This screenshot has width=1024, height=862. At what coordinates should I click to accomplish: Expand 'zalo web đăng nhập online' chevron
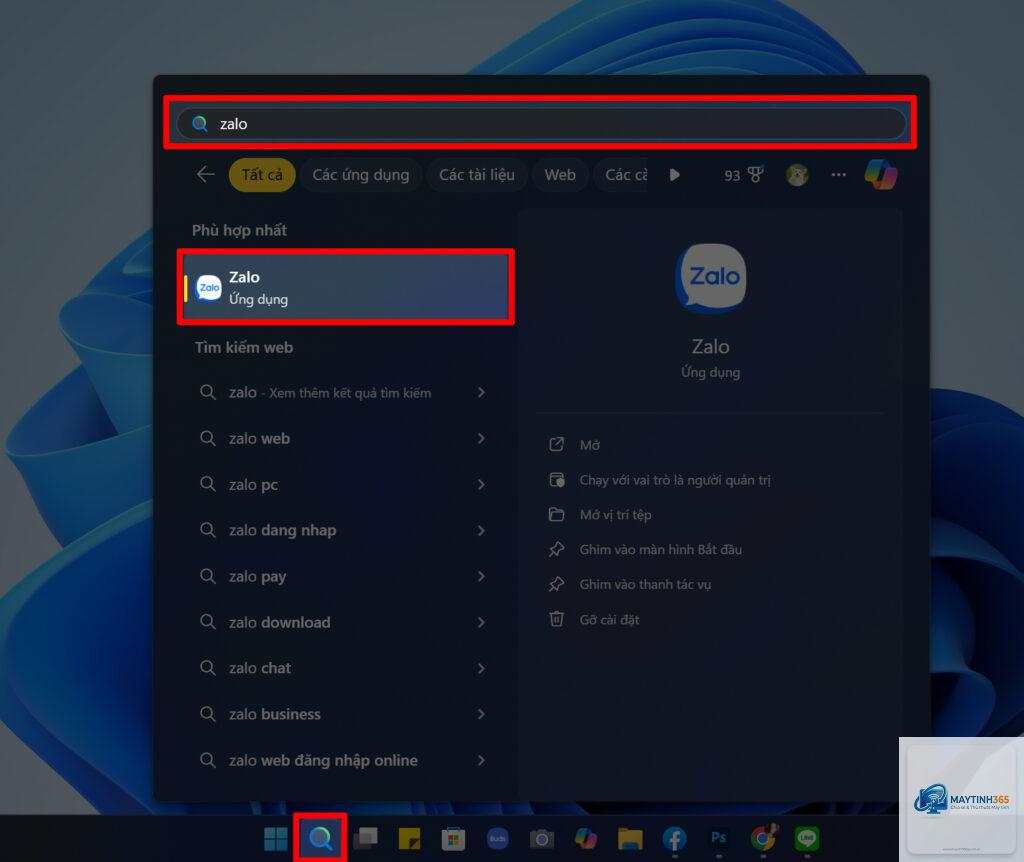click(481, 760)
